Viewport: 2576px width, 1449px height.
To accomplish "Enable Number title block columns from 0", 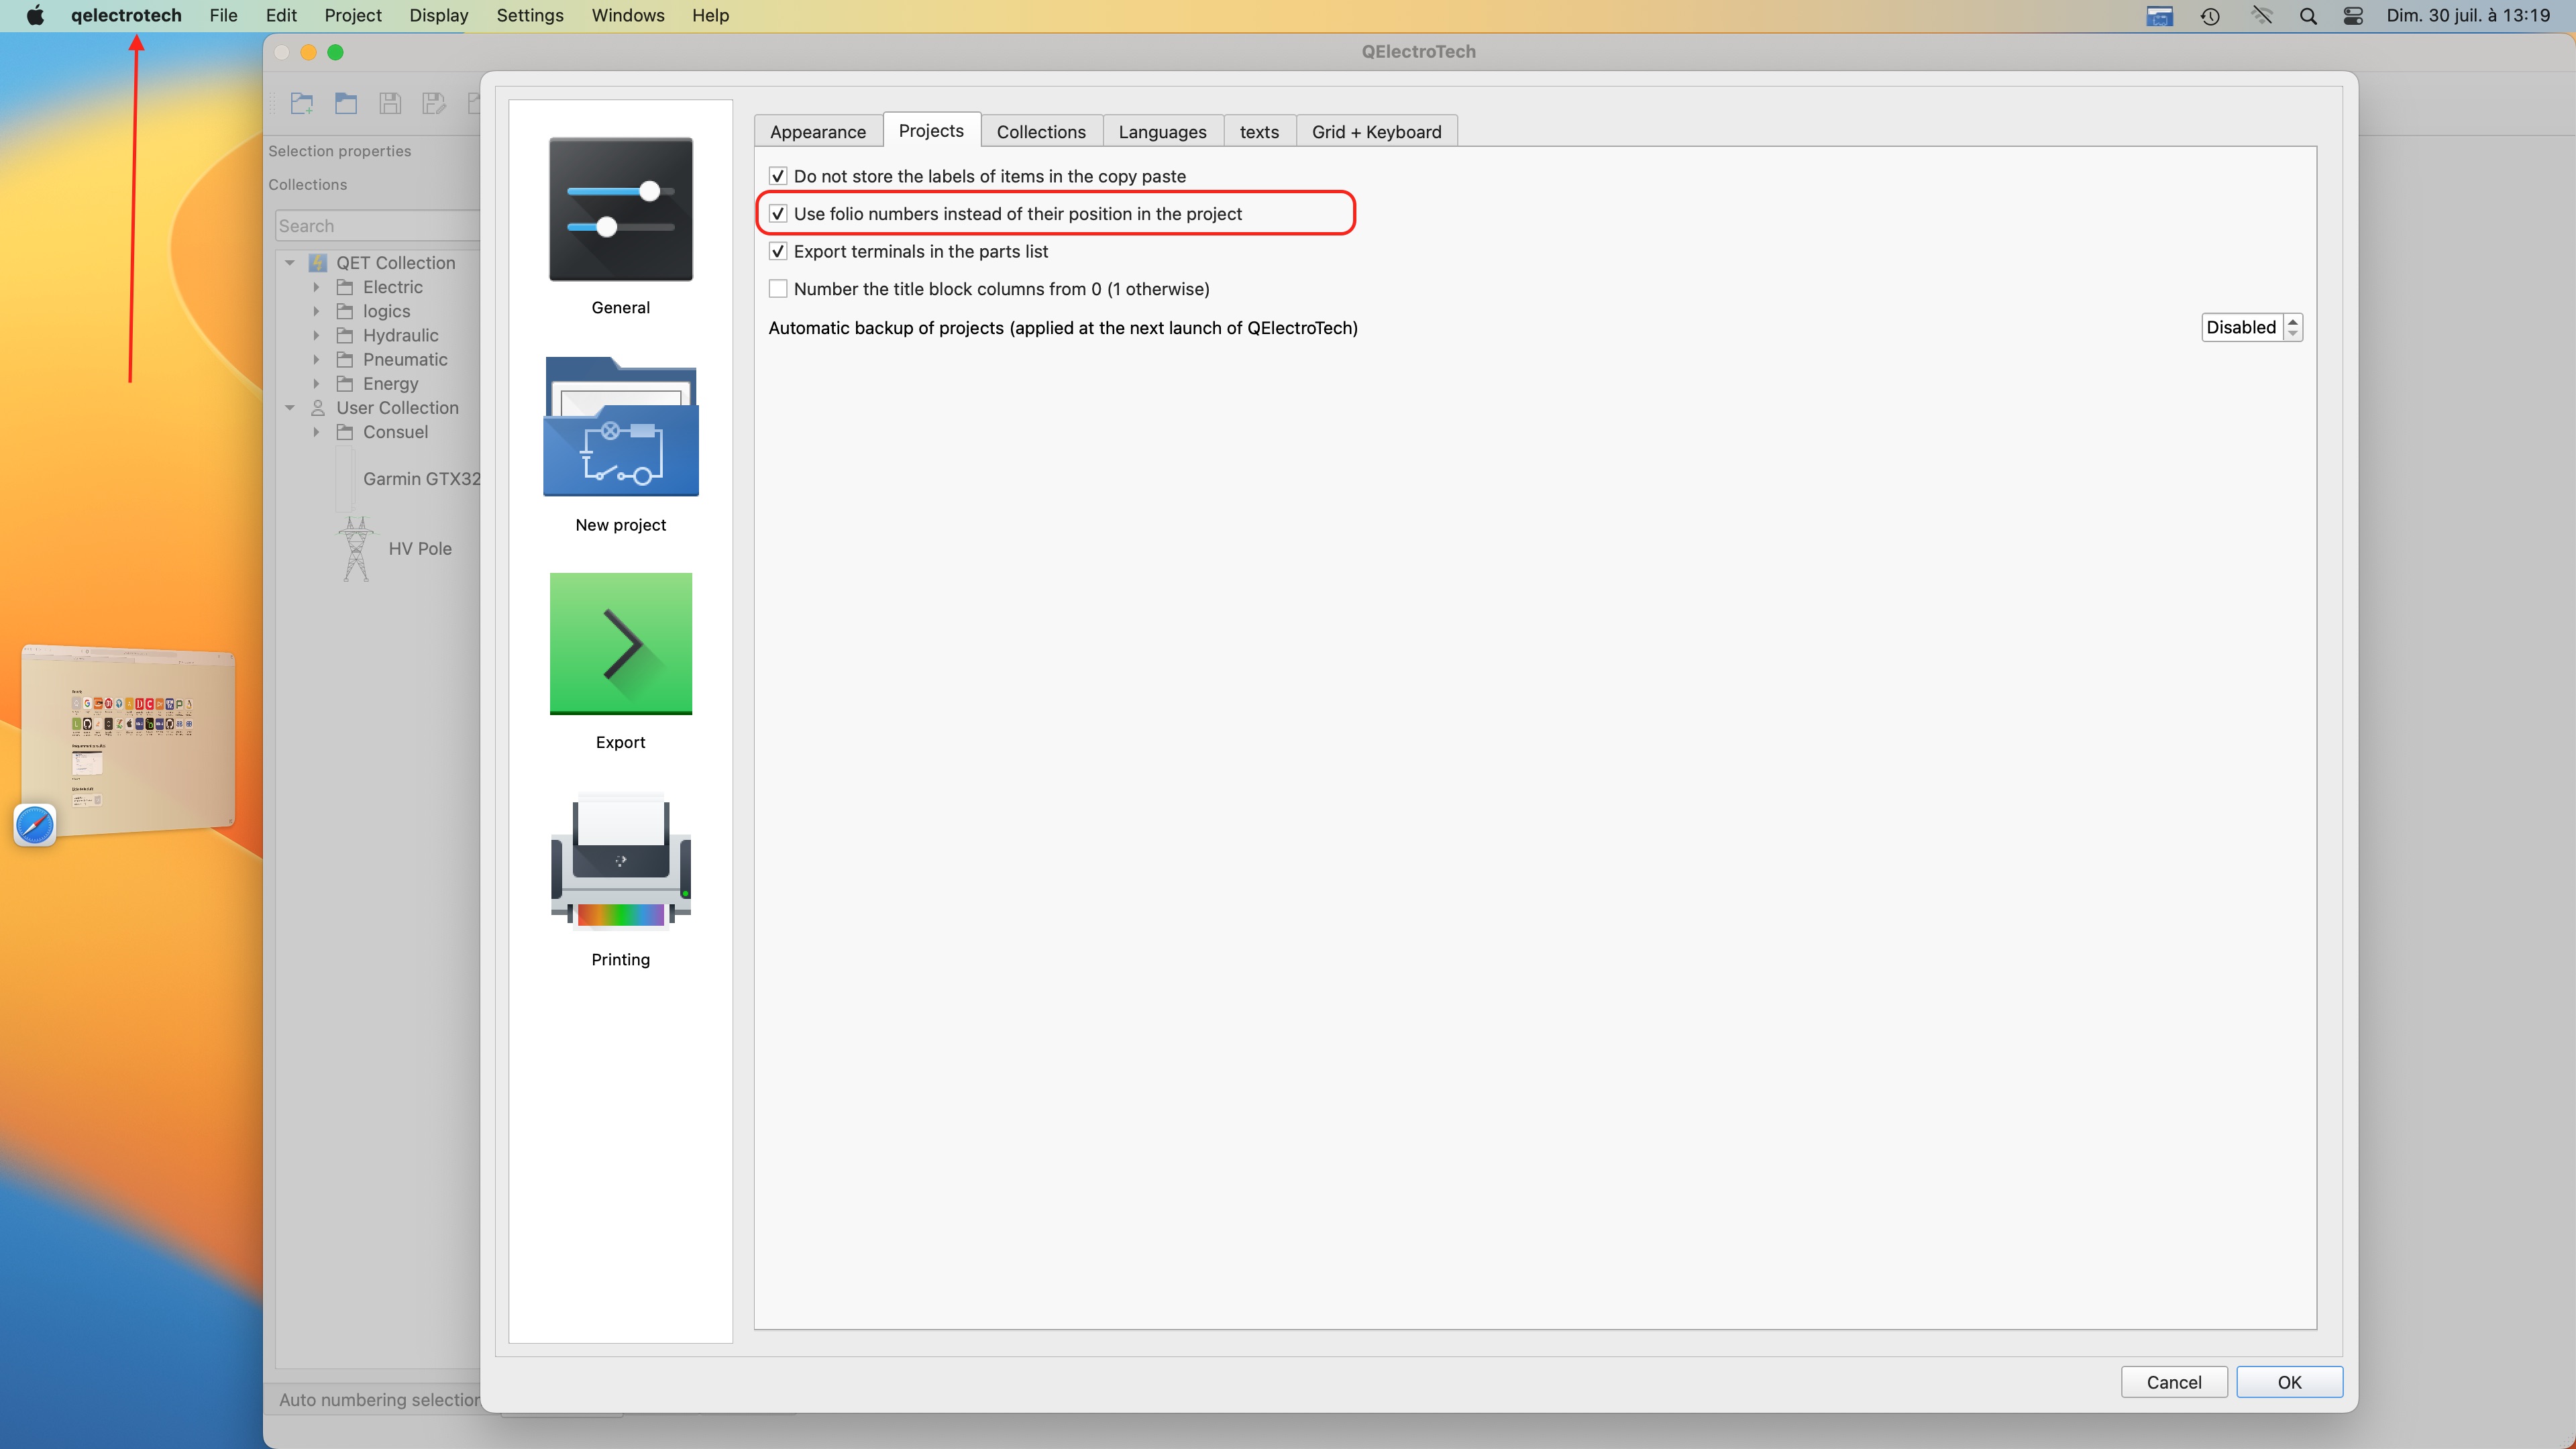I will pyautogui.click(x=778, y=289).
